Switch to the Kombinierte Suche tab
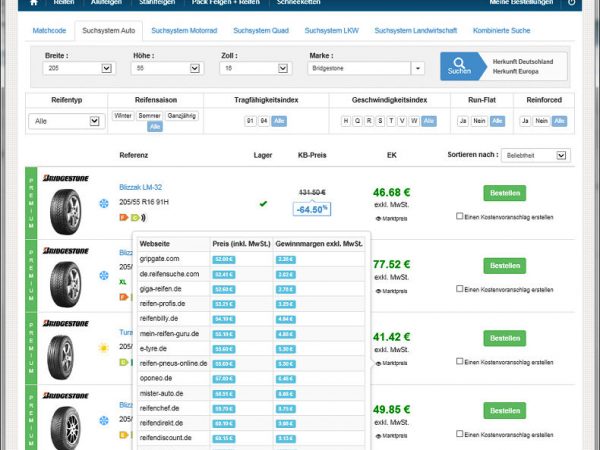600x450 pixels. pyautogui.click(x=502, y=31)
